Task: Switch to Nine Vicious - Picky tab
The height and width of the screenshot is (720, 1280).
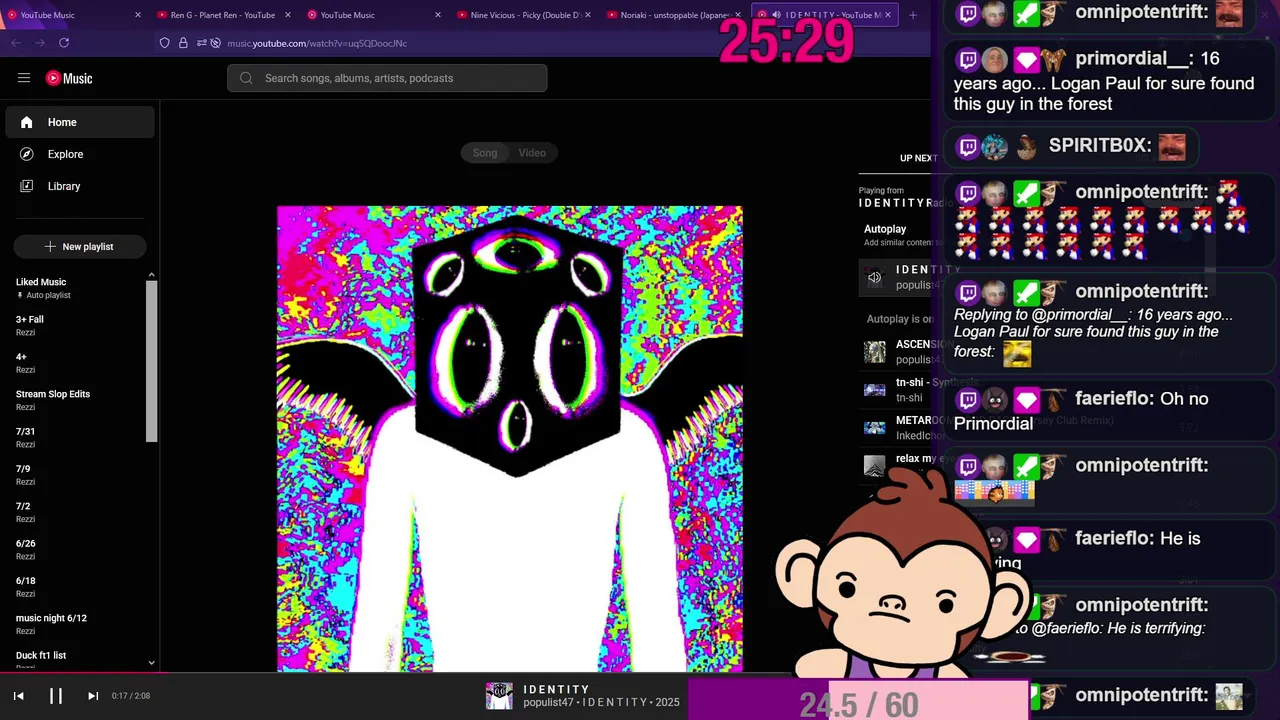Action: [x=525, y=15]
